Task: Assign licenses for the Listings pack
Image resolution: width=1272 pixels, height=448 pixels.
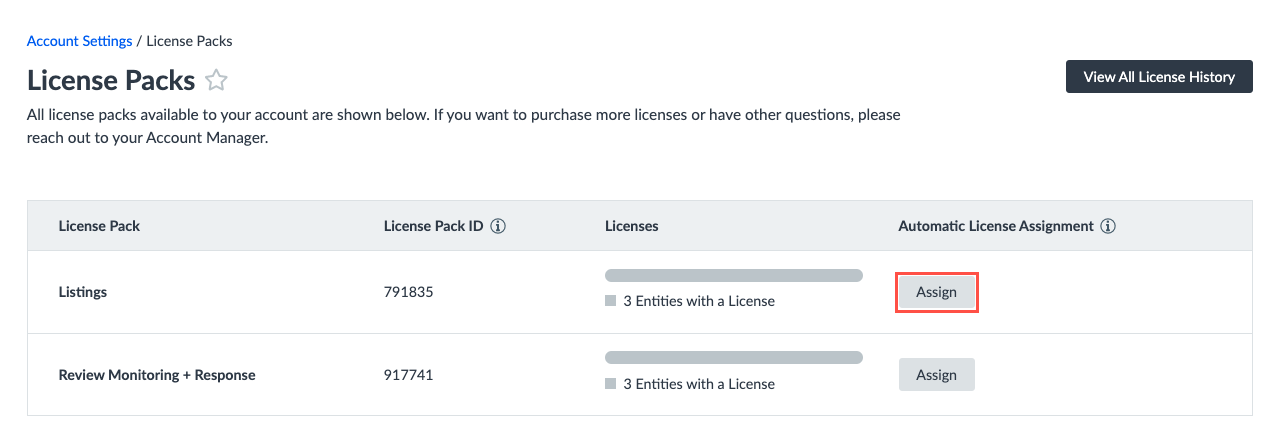Action: pos(936,292)
